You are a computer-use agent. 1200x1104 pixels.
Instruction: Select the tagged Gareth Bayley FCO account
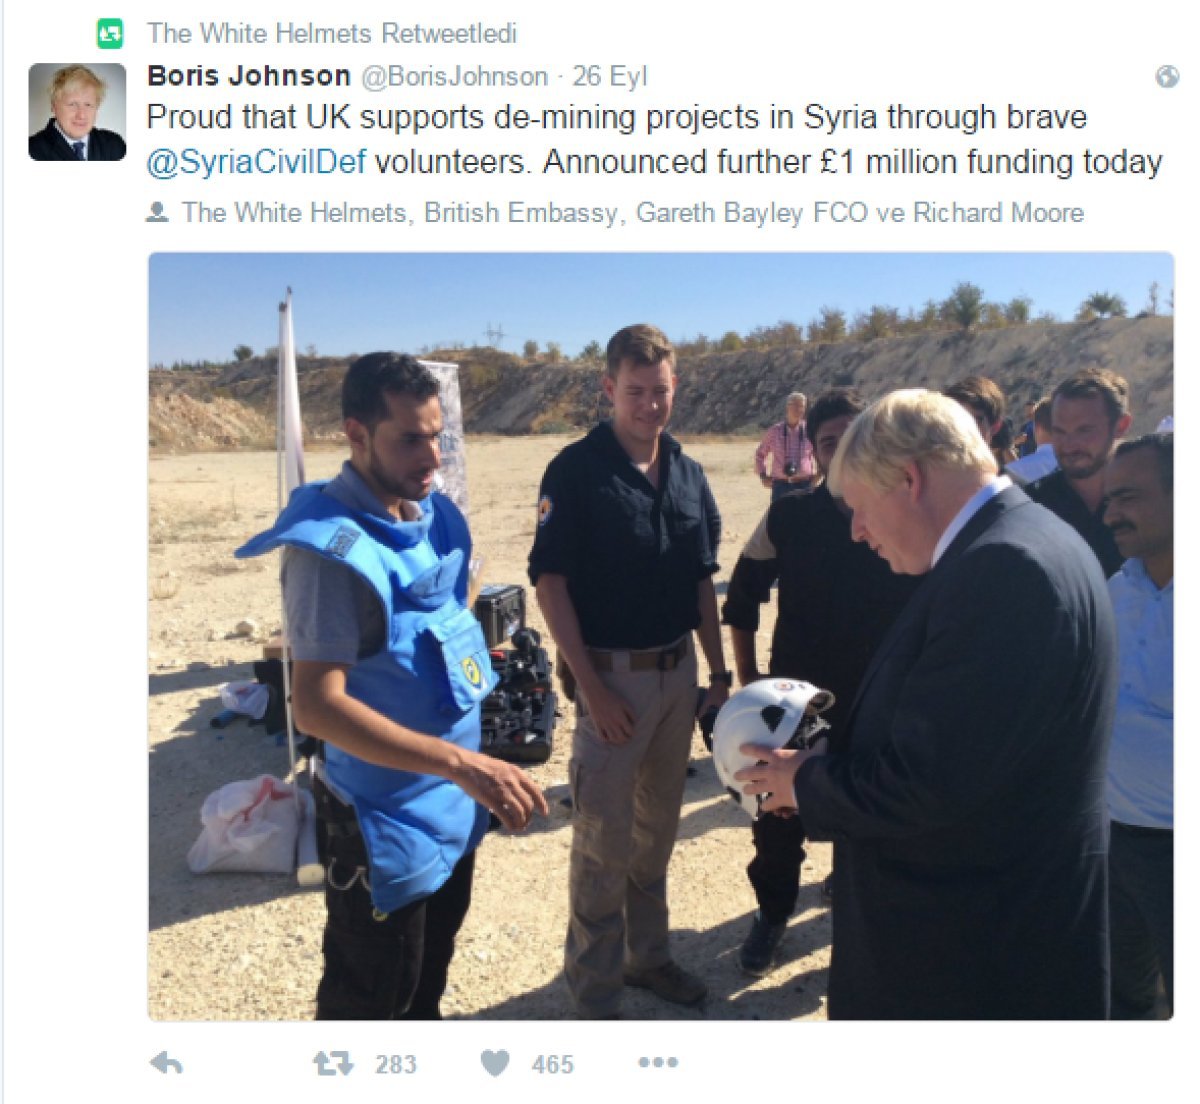[x=753, y=212]
